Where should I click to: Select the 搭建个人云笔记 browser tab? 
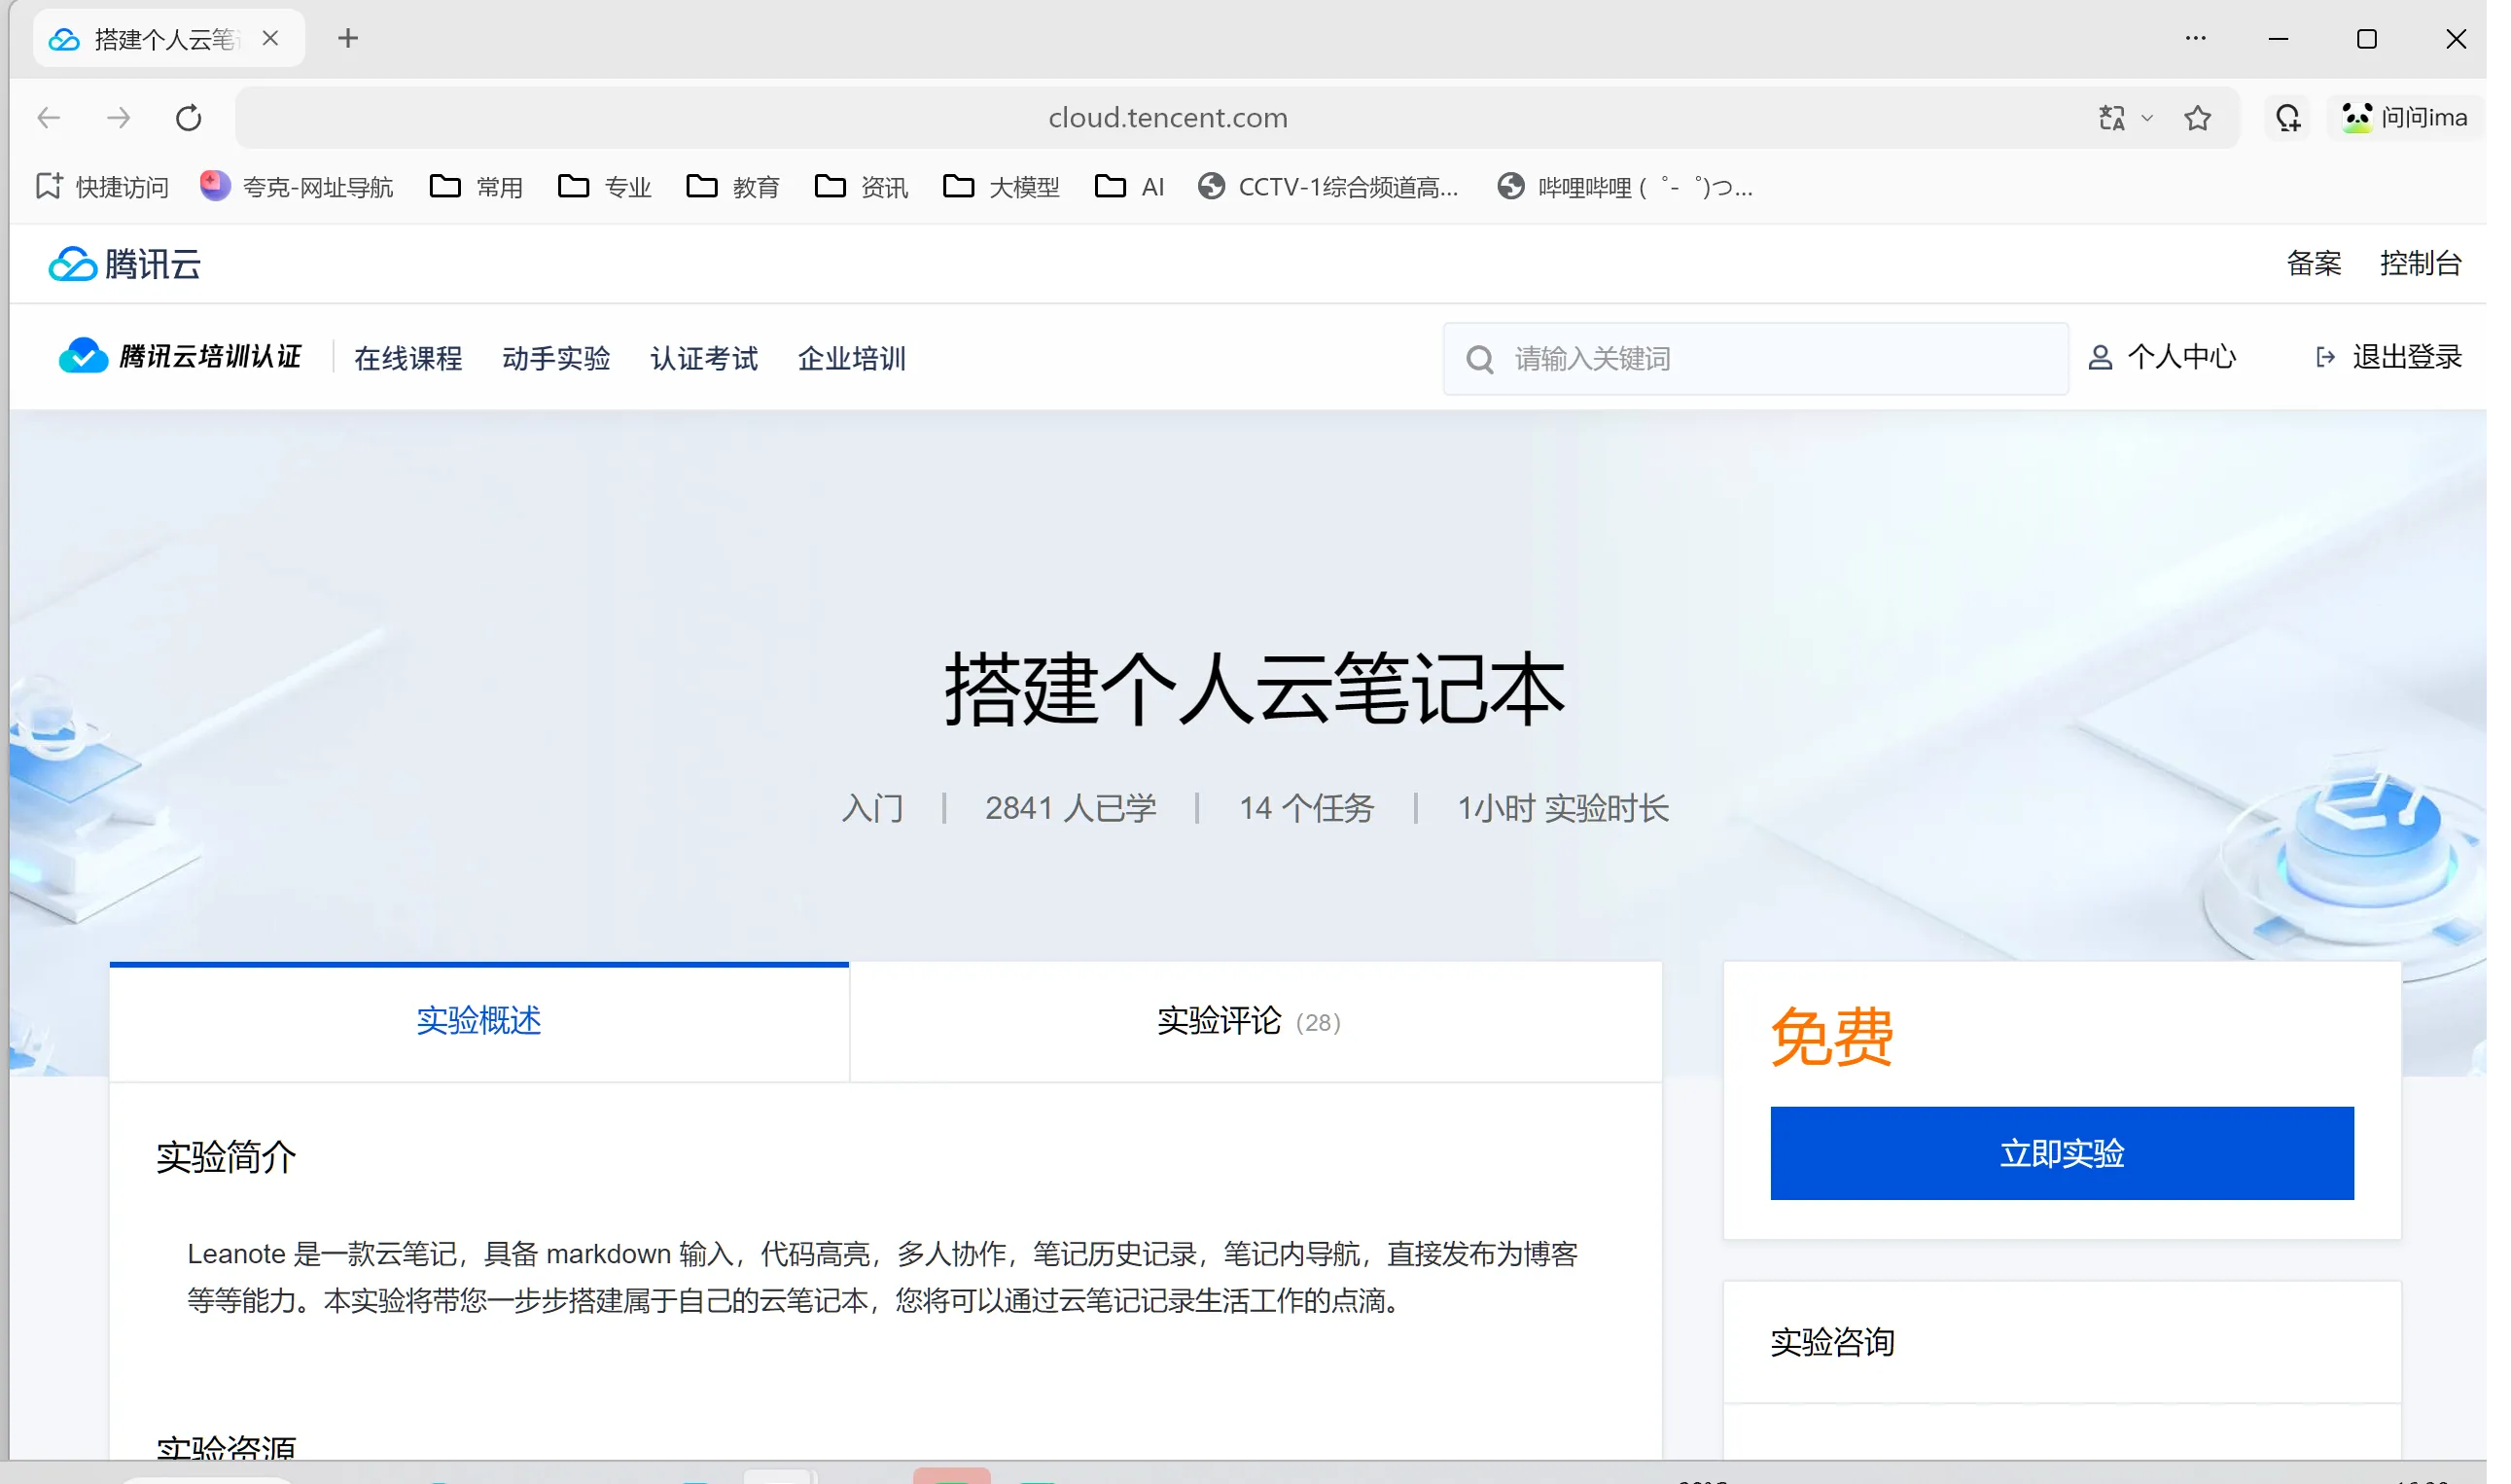tap(168, 38)
